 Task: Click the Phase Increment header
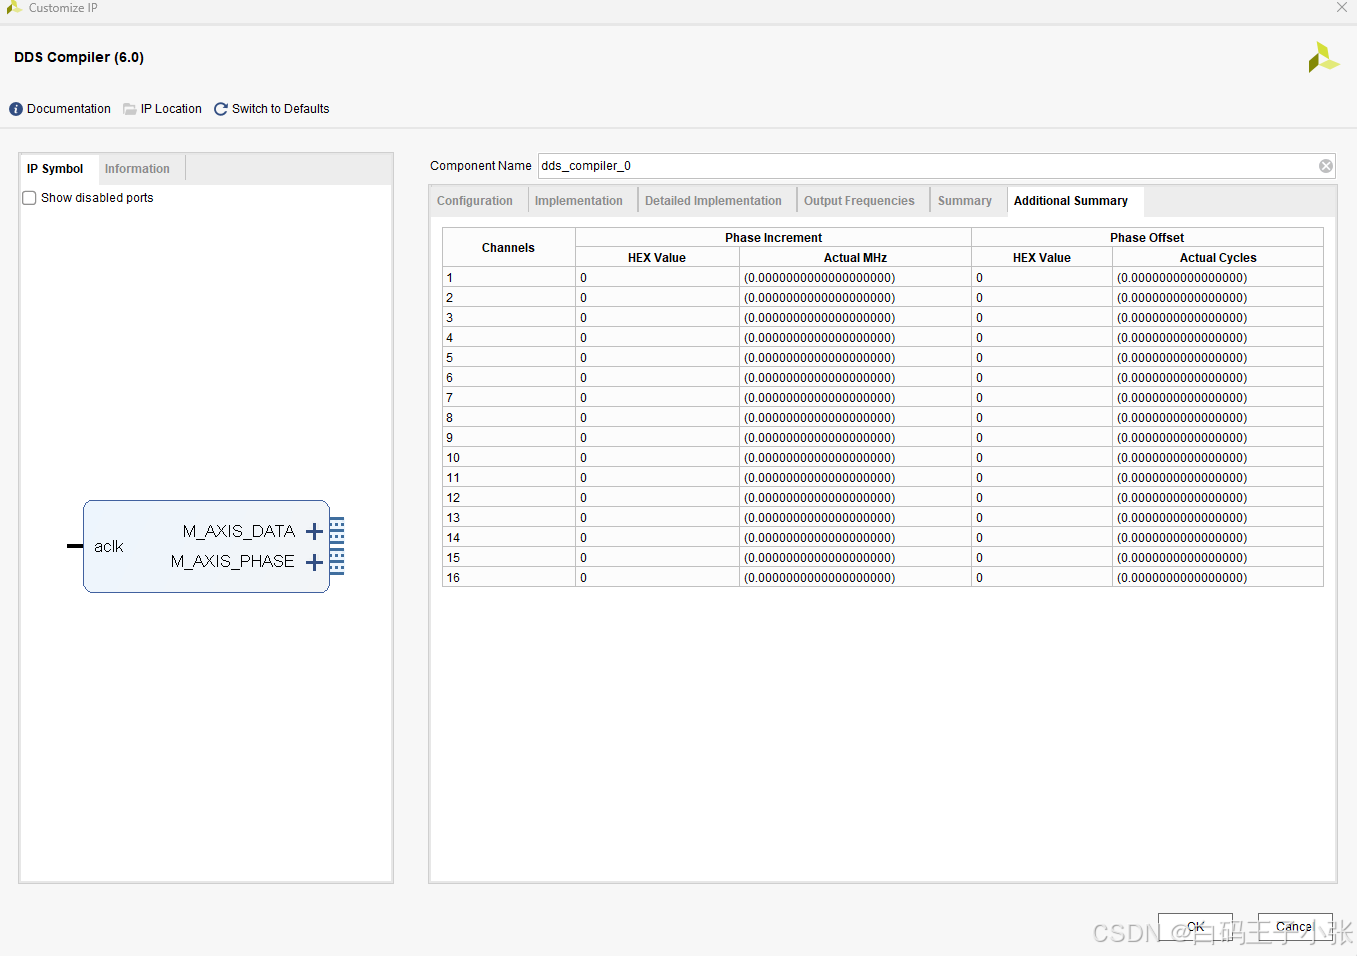[773, 238]
